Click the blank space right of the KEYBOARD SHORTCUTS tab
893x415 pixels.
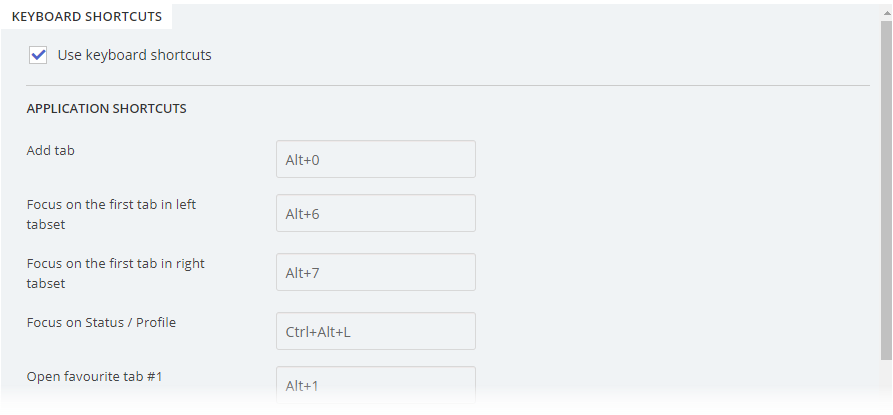(x=520, y=14)
